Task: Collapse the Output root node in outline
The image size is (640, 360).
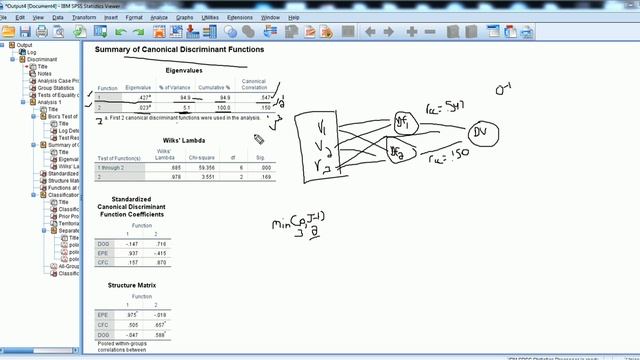Action: 2,45
